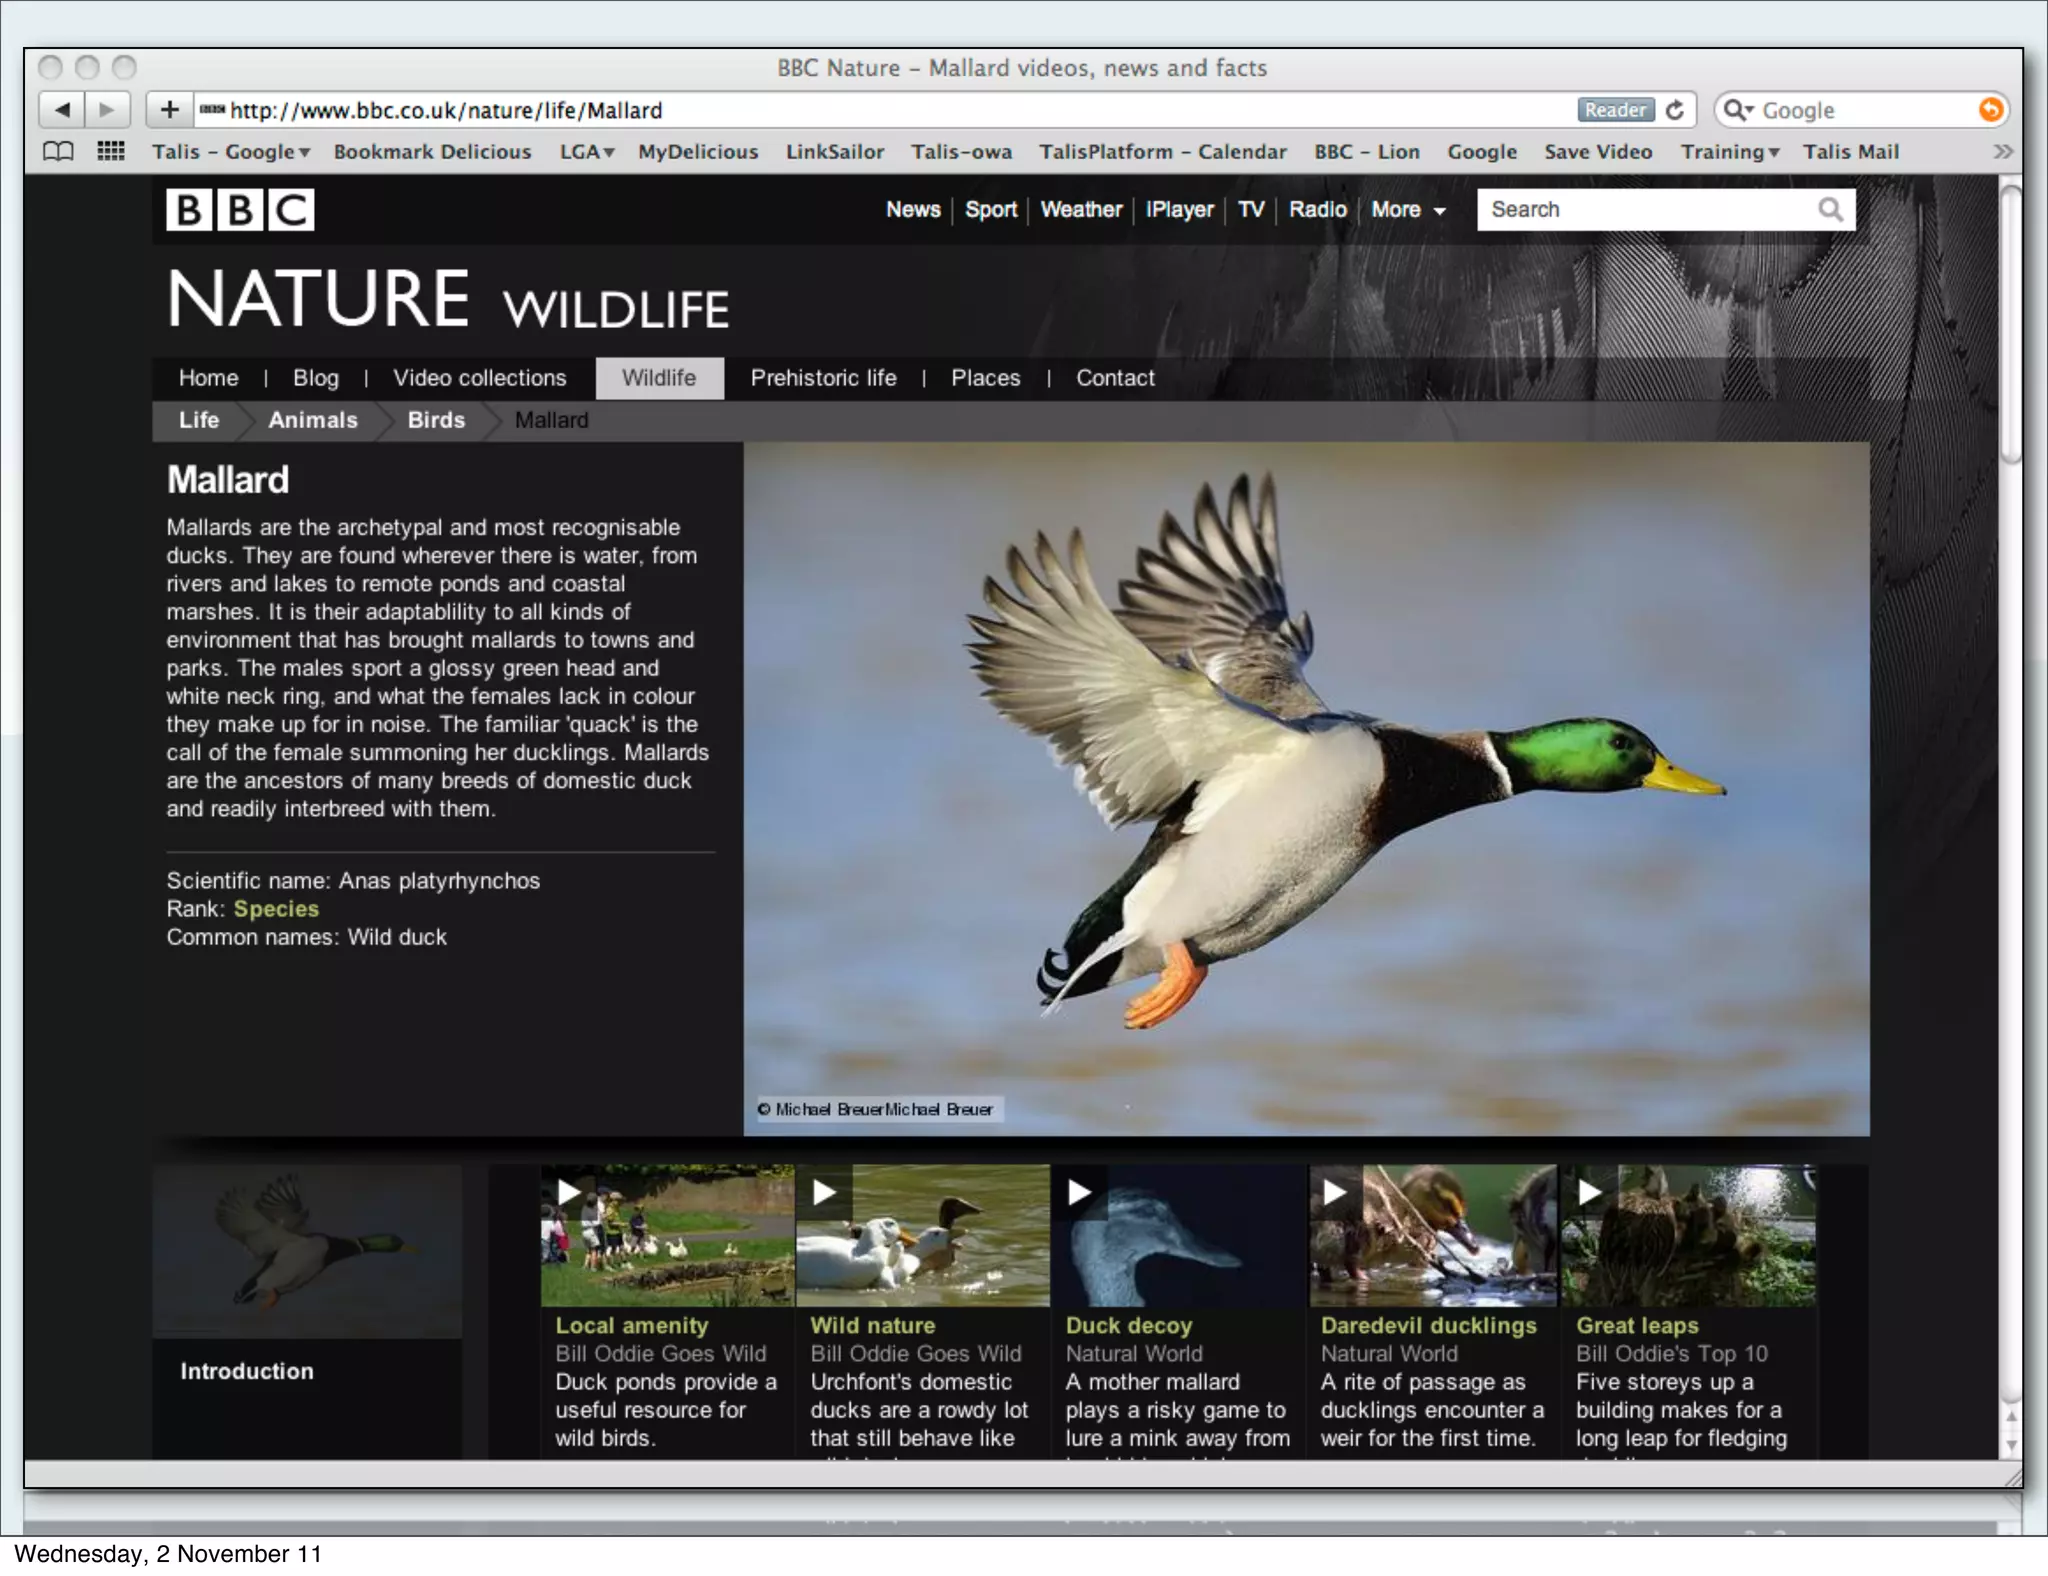Image resolution: width=2048 pixels, height=1576 pixels.
Task: Open the BBC More dropdown menu
Action: [1408, 210]
